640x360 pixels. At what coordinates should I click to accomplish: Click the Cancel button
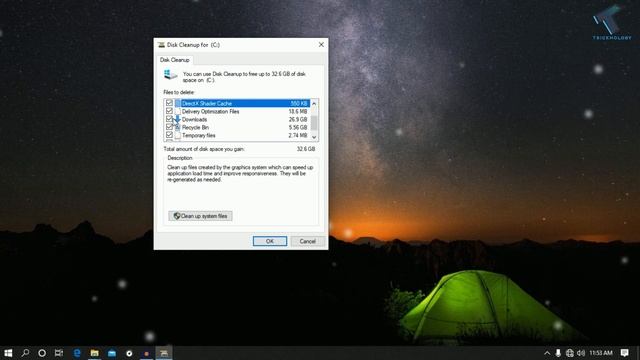307,241
